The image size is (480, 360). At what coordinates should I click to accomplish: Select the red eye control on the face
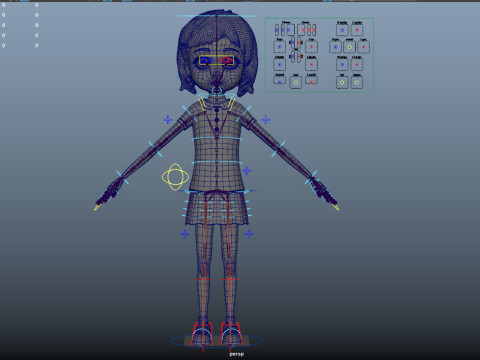pos(227,61)
